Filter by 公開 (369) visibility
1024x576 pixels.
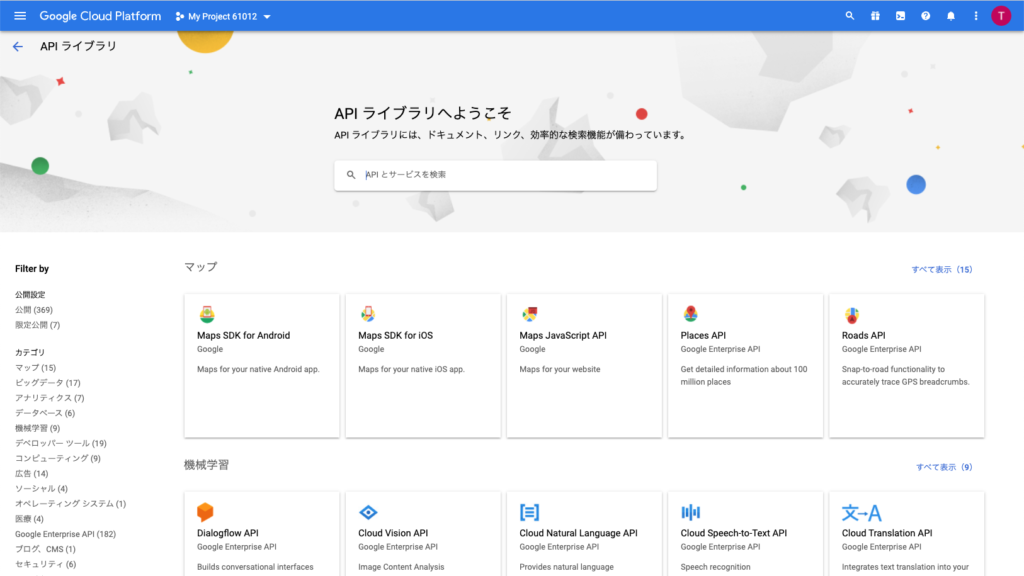tap(34, 310)
